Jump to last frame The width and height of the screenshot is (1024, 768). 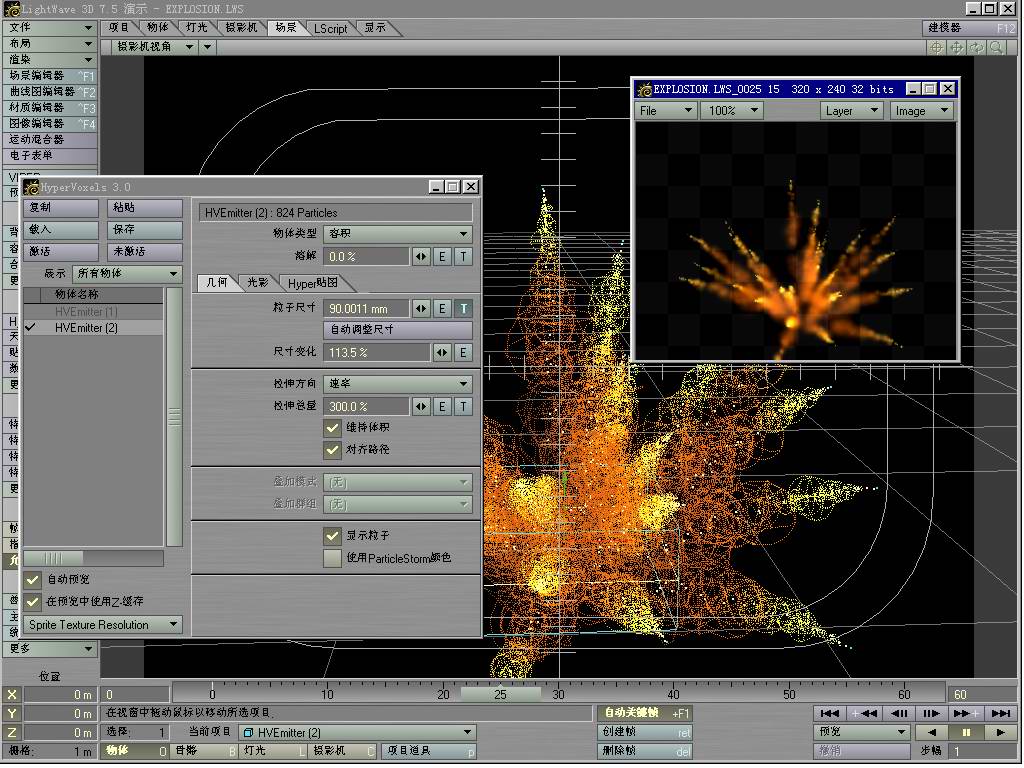click(1001, 714)
